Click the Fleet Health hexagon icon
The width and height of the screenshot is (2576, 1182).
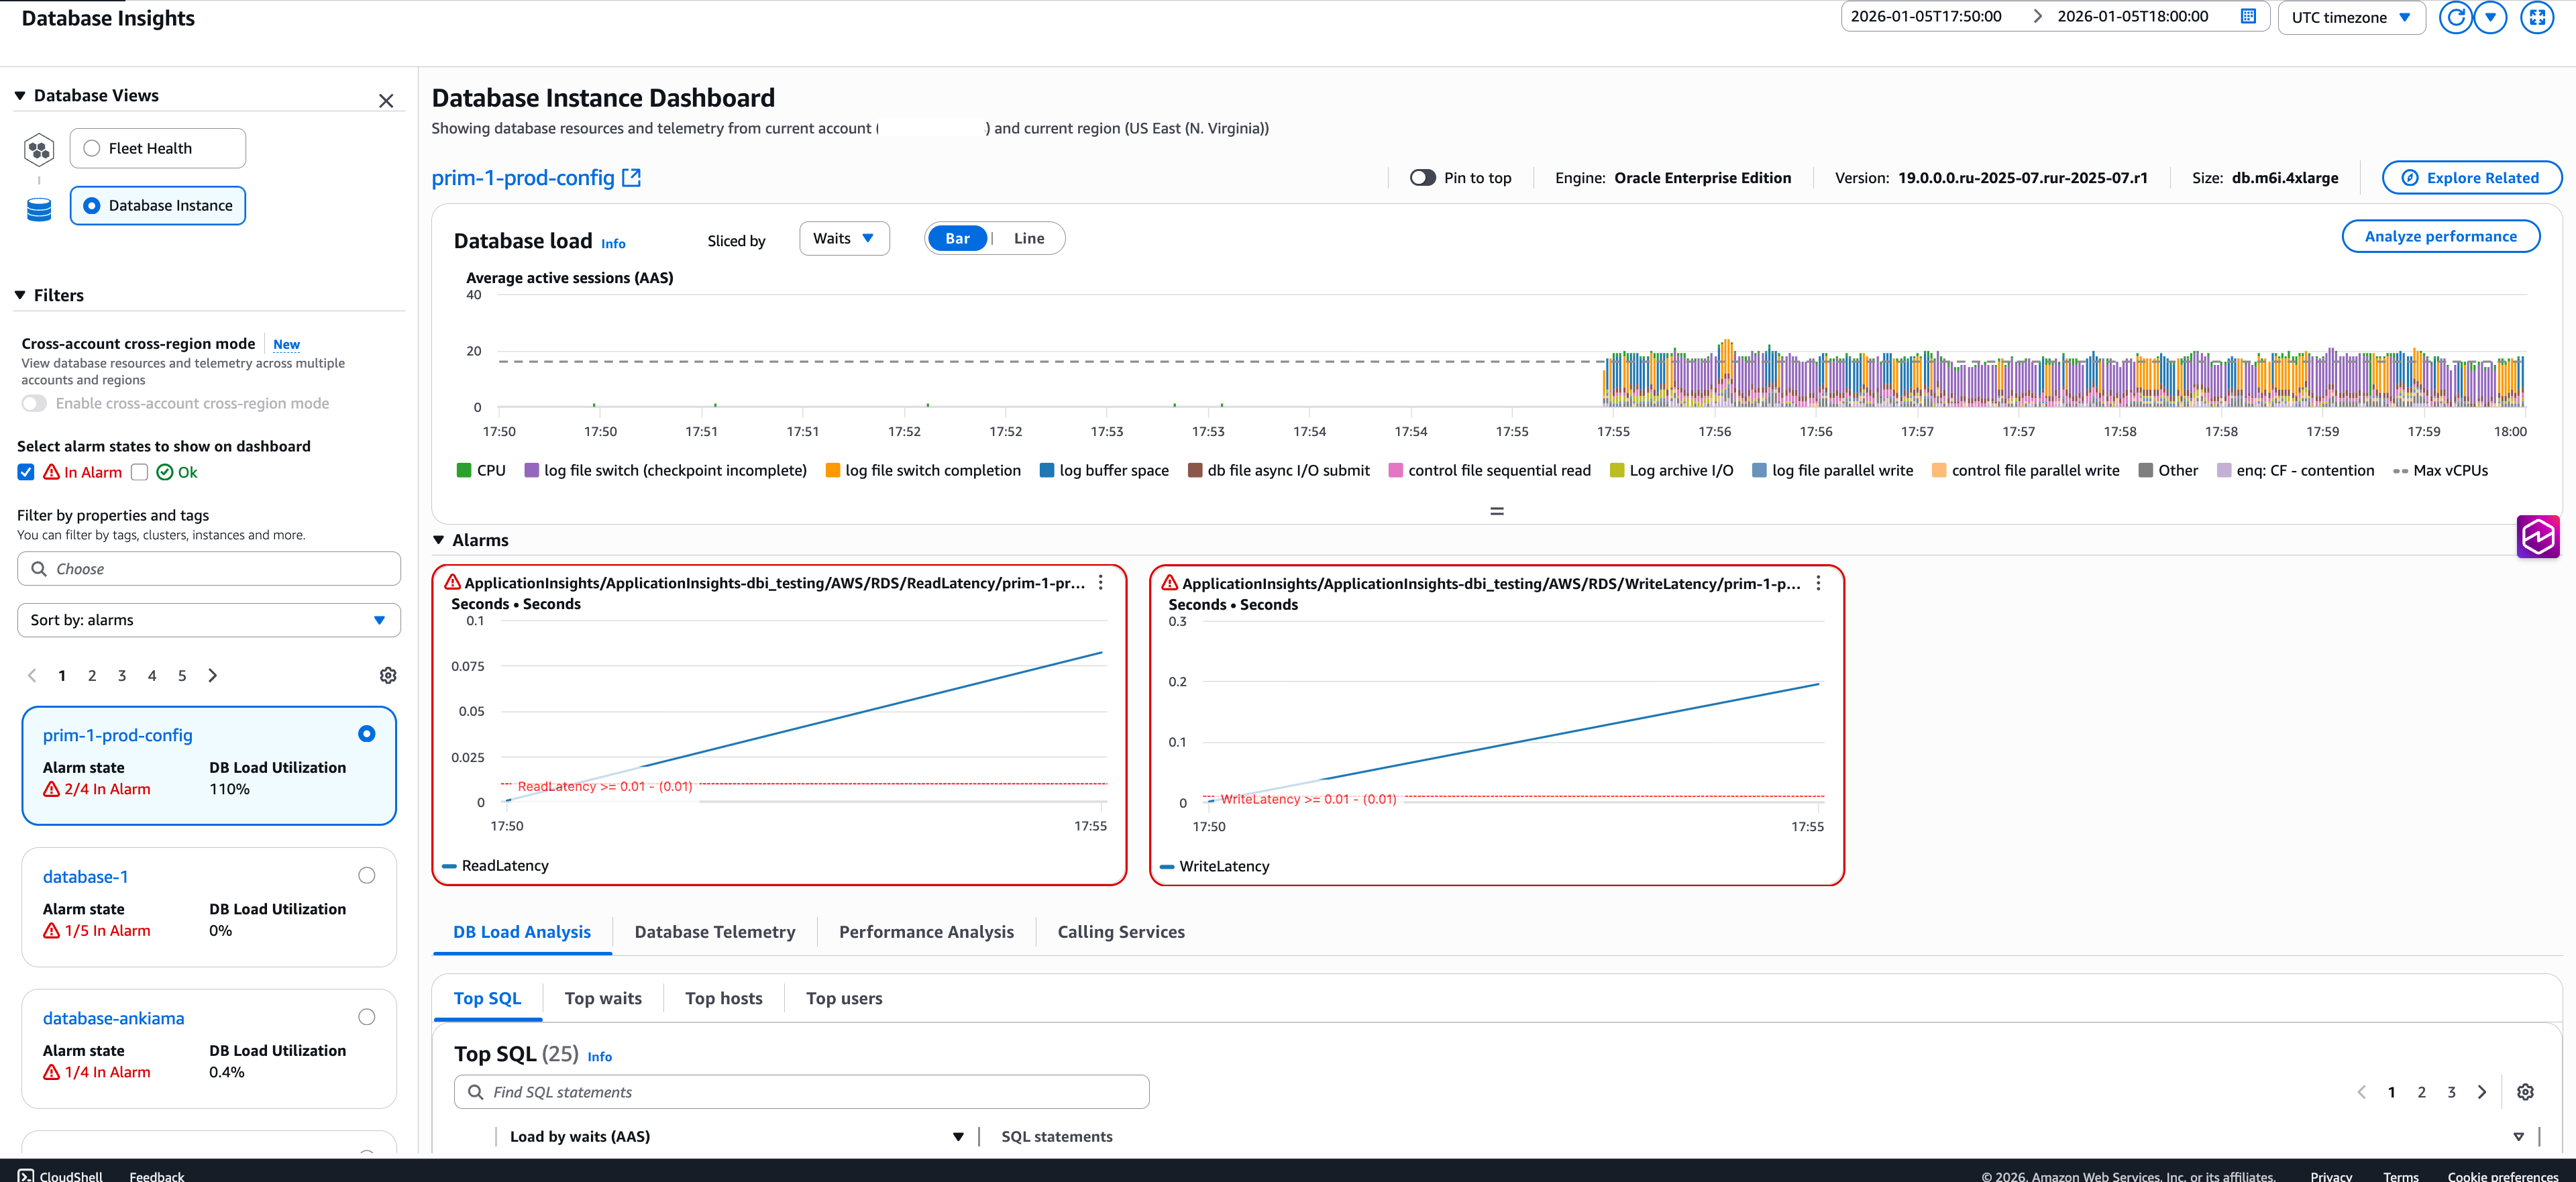click(39, 150)
